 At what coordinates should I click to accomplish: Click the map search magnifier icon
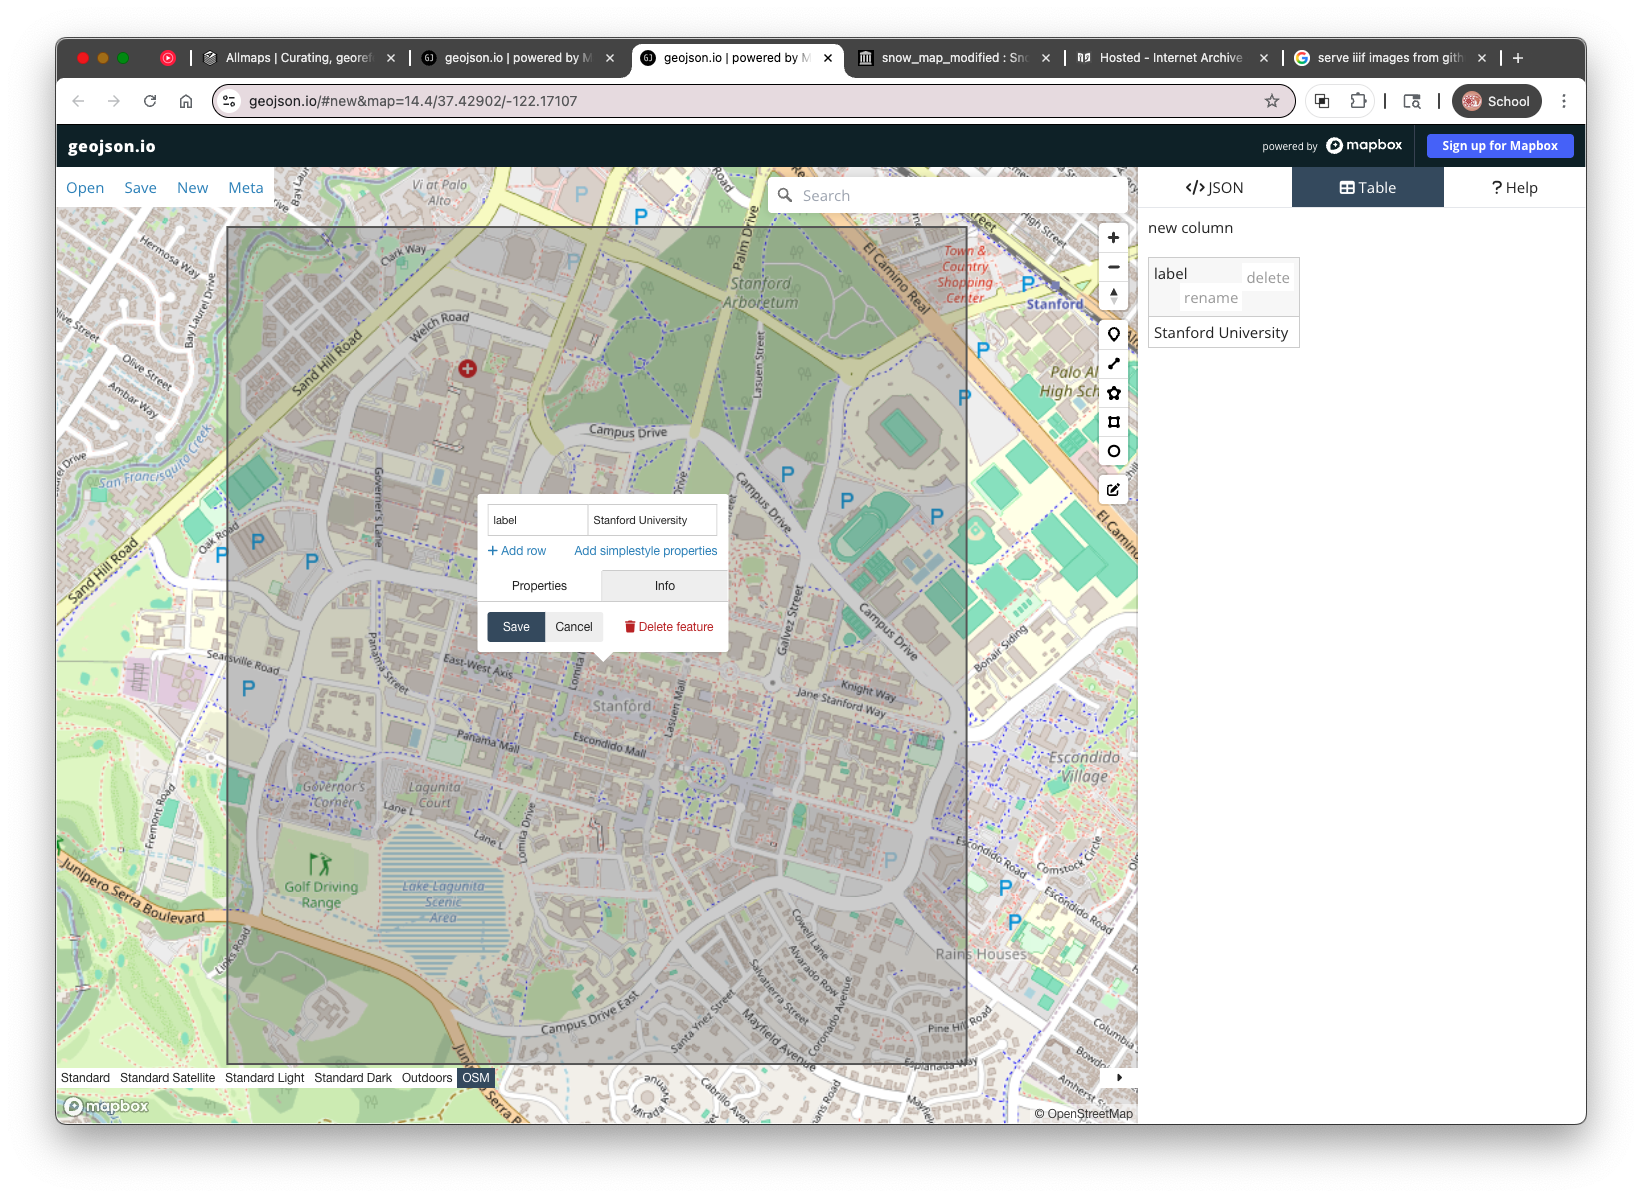coord(785,195)
